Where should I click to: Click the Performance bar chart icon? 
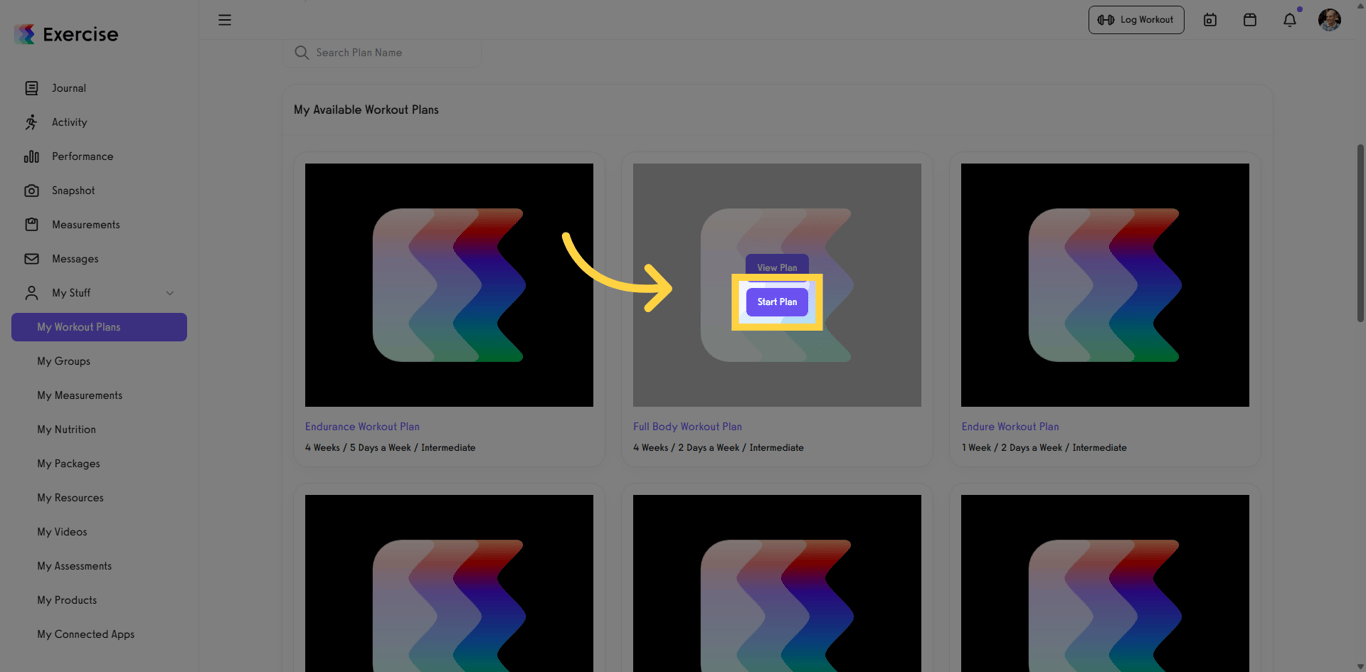pos(32,156)
